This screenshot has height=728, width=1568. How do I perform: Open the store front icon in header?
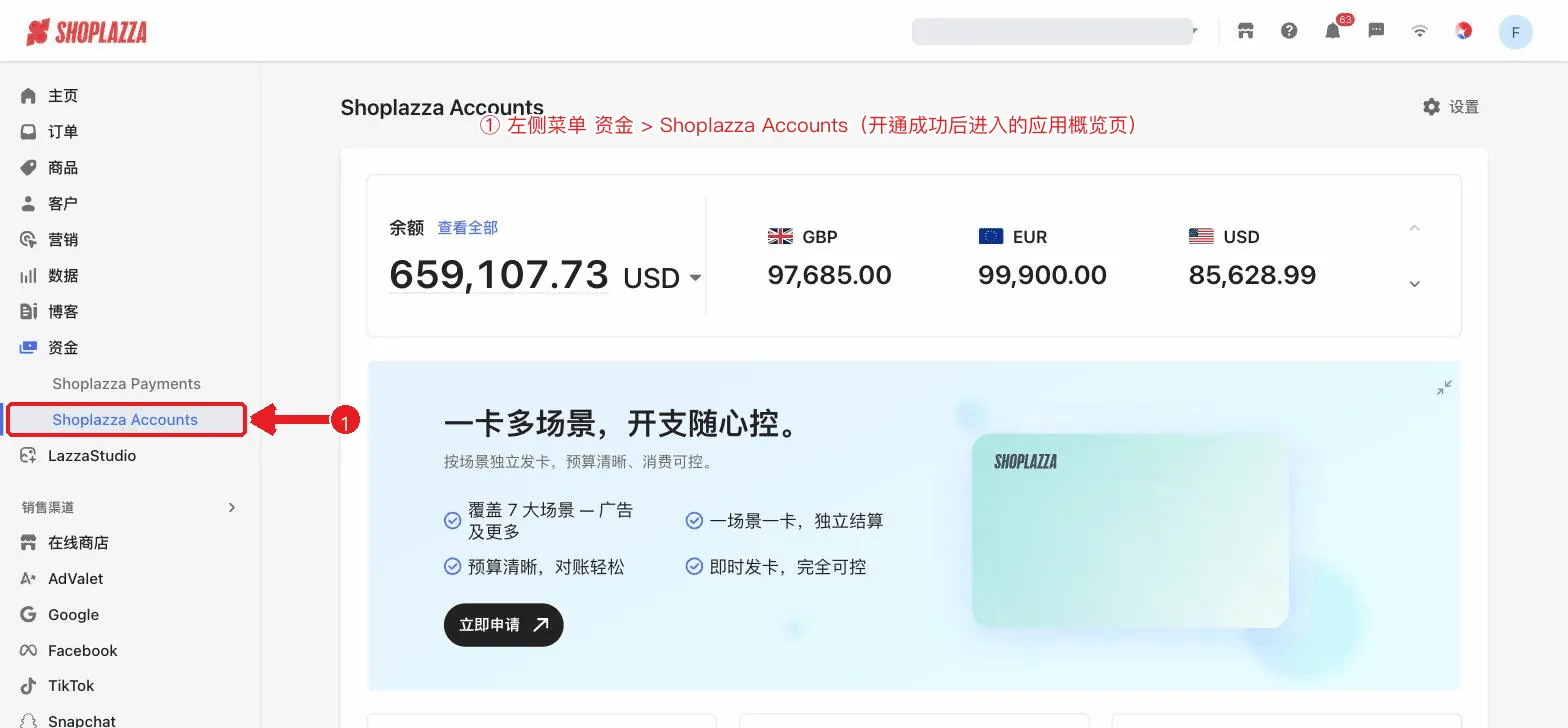click(x=1245, y=31)
